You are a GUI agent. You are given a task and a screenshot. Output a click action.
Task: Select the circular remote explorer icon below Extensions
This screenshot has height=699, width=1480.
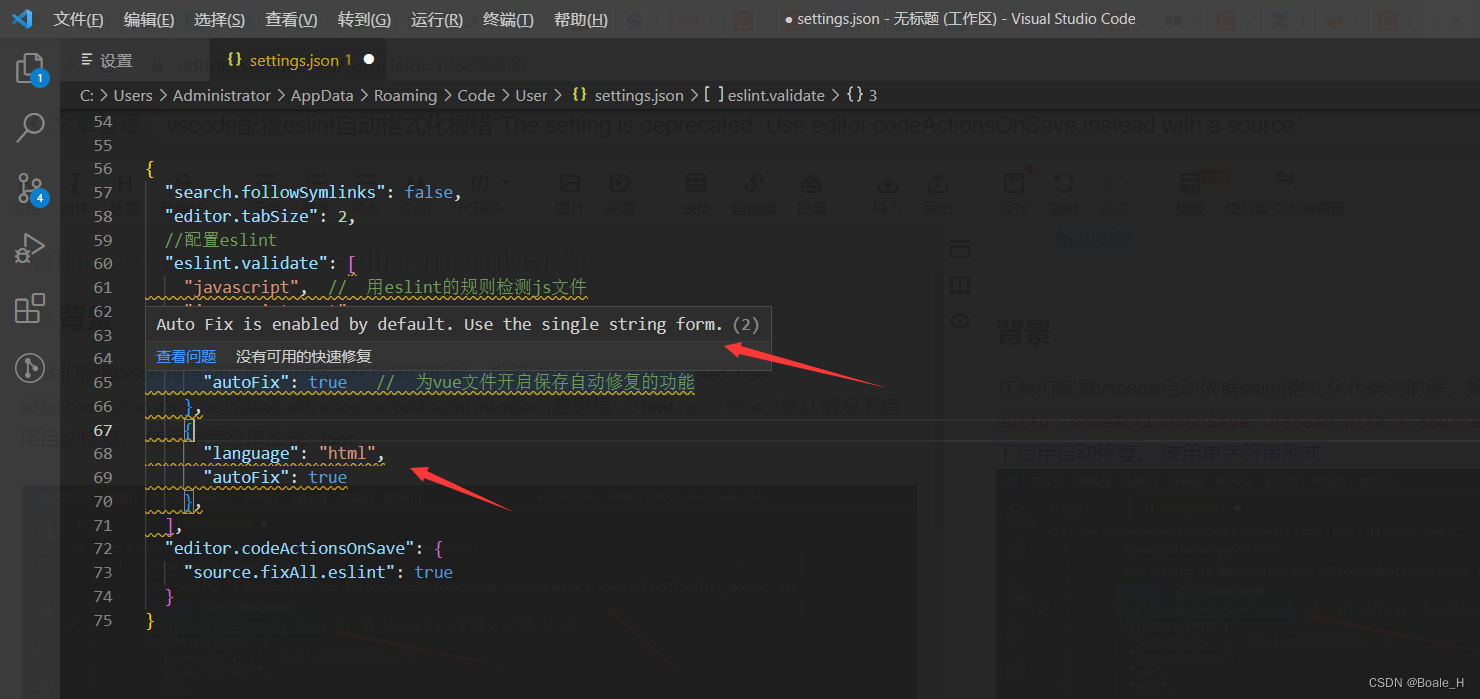click(30, 367)
